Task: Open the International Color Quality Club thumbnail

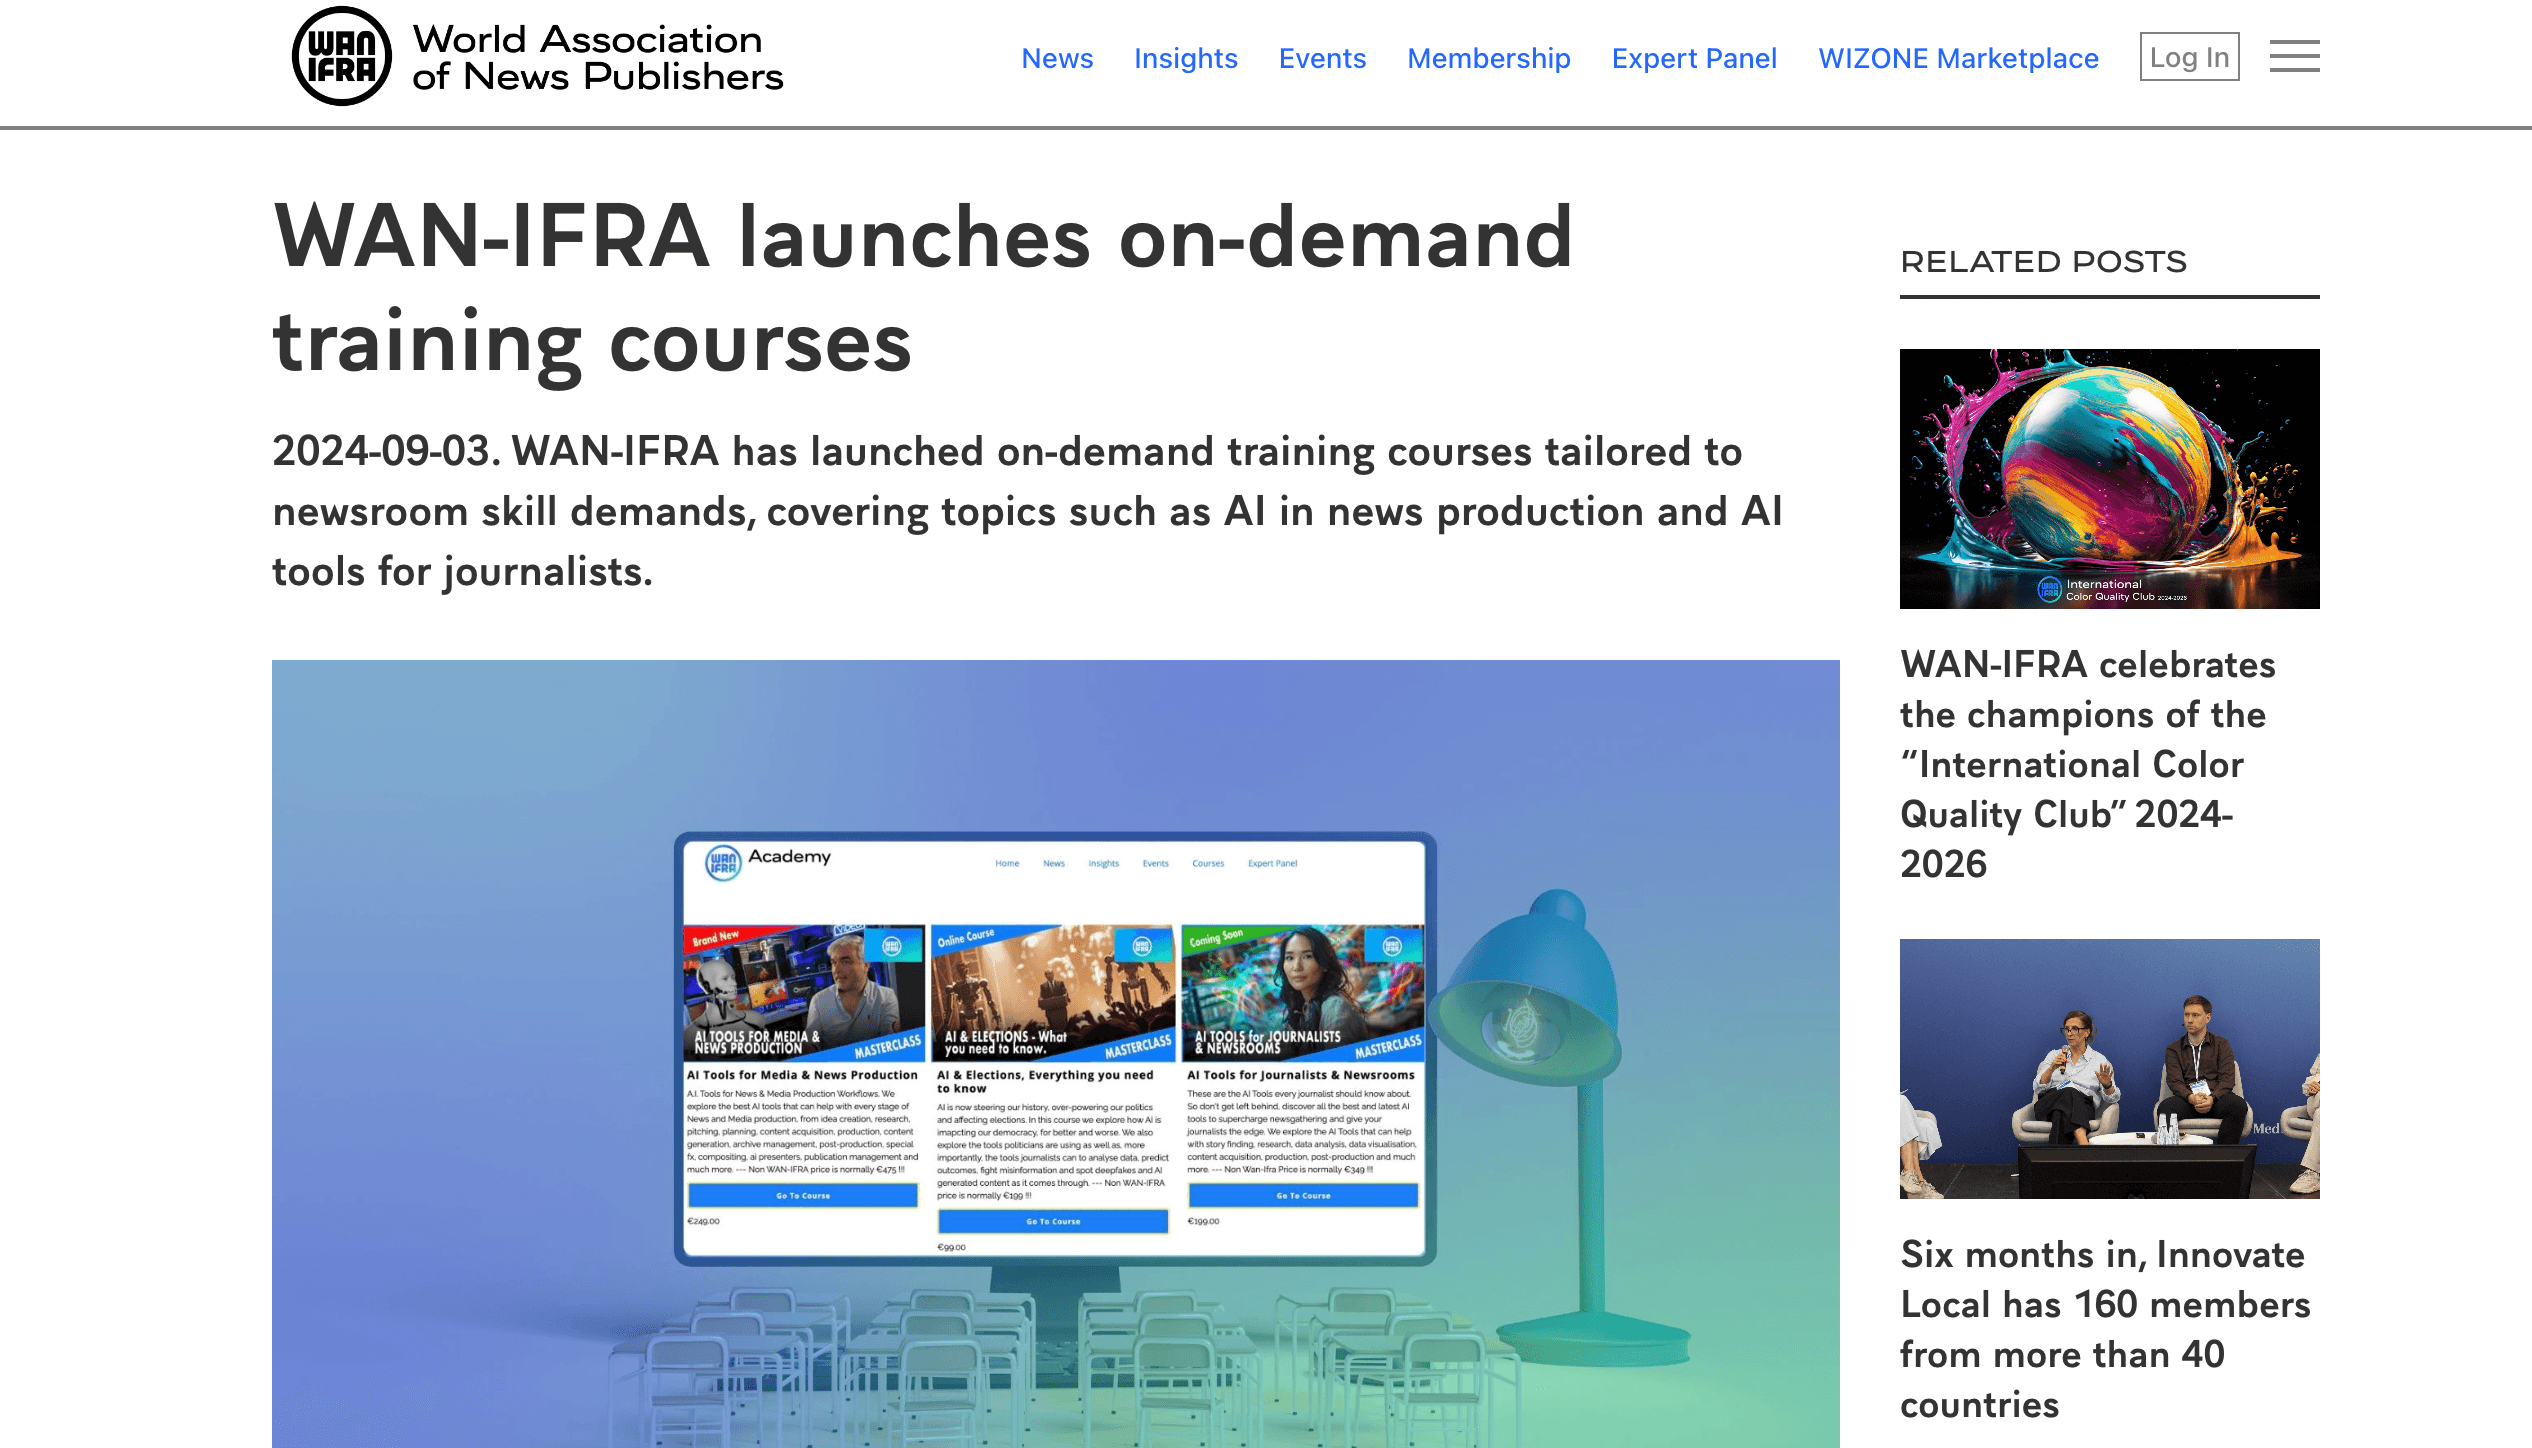Action: [x=2109, y=479]
